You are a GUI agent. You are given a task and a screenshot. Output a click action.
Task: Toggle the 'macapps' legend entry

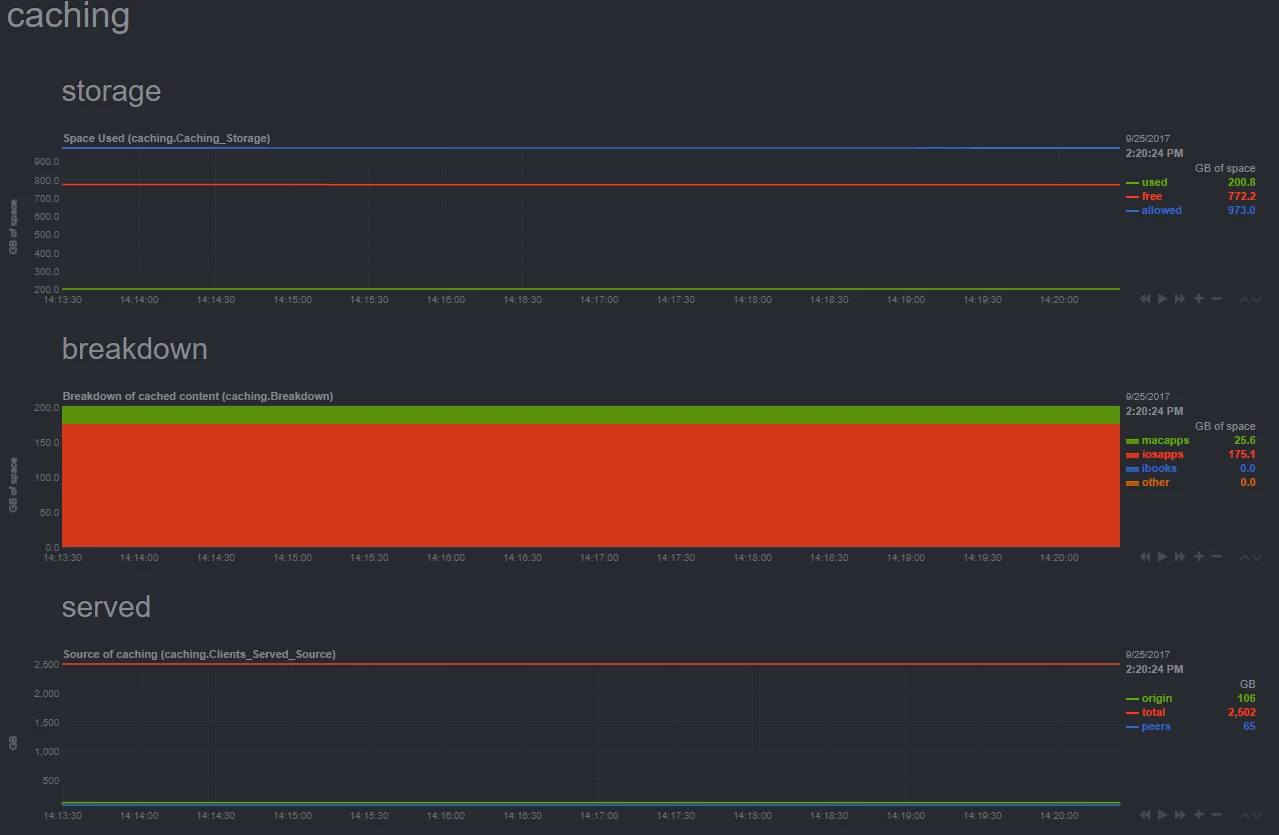(1165, 441)
